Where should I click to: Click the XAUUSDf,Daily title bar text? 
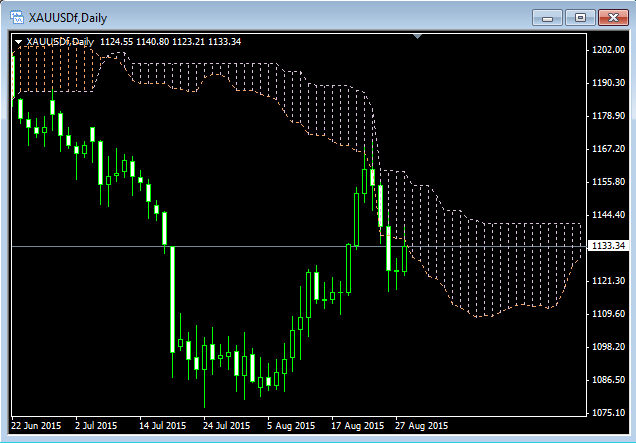(68, 18)
